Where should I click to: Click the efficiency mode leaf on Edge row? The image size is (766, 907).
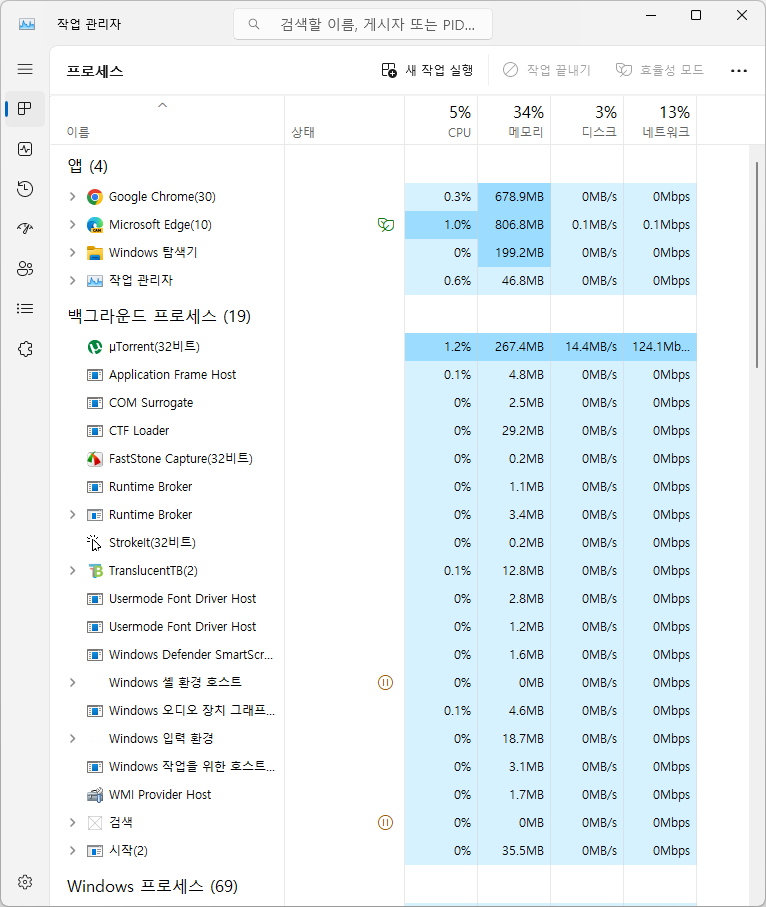tap(386, 224)
